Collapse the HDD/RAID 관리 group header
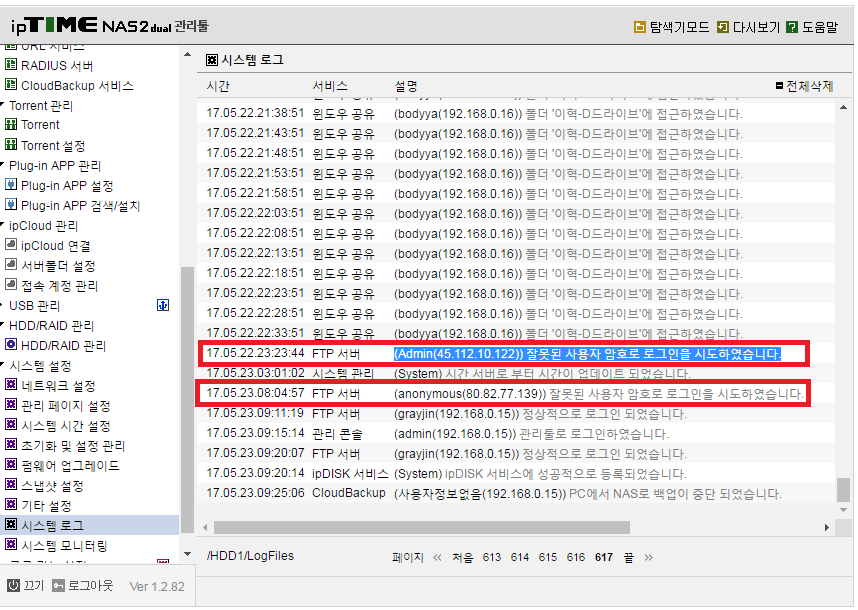This screenshot has width=858, height=610. (3, 324)
